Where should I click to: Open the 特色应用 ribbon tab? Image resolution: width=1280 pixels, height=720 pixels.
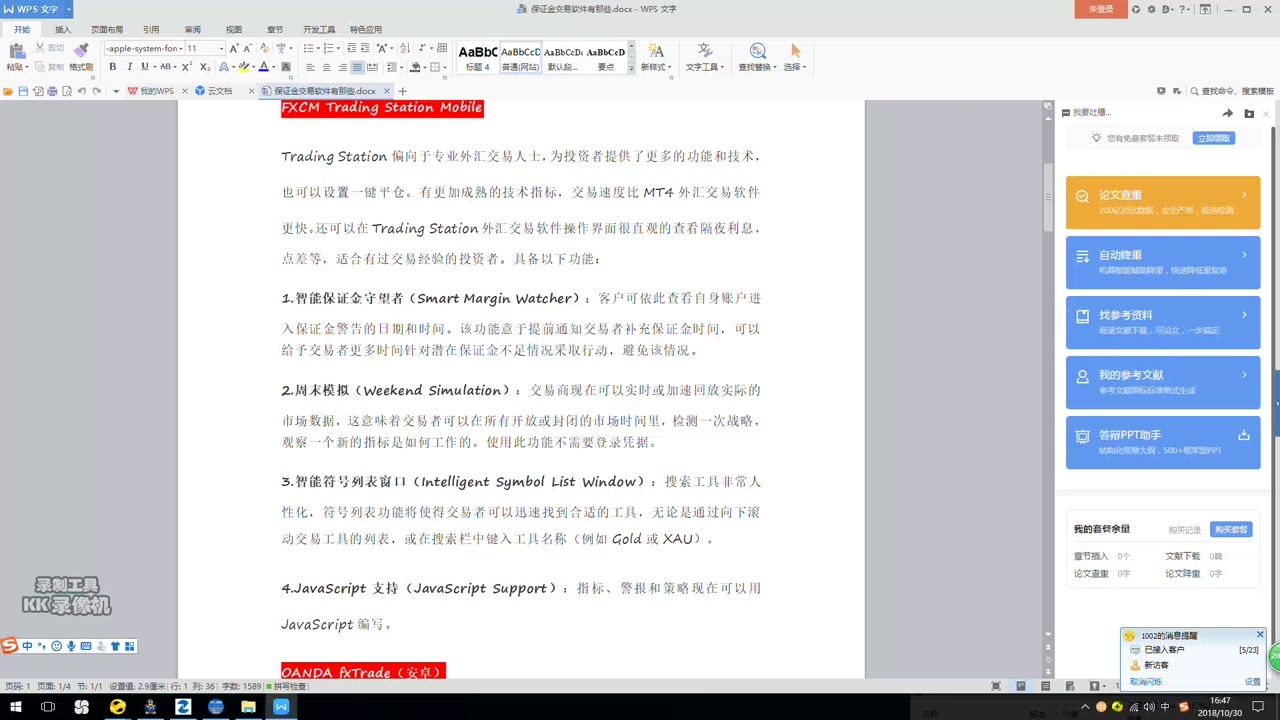coord(366,30)
